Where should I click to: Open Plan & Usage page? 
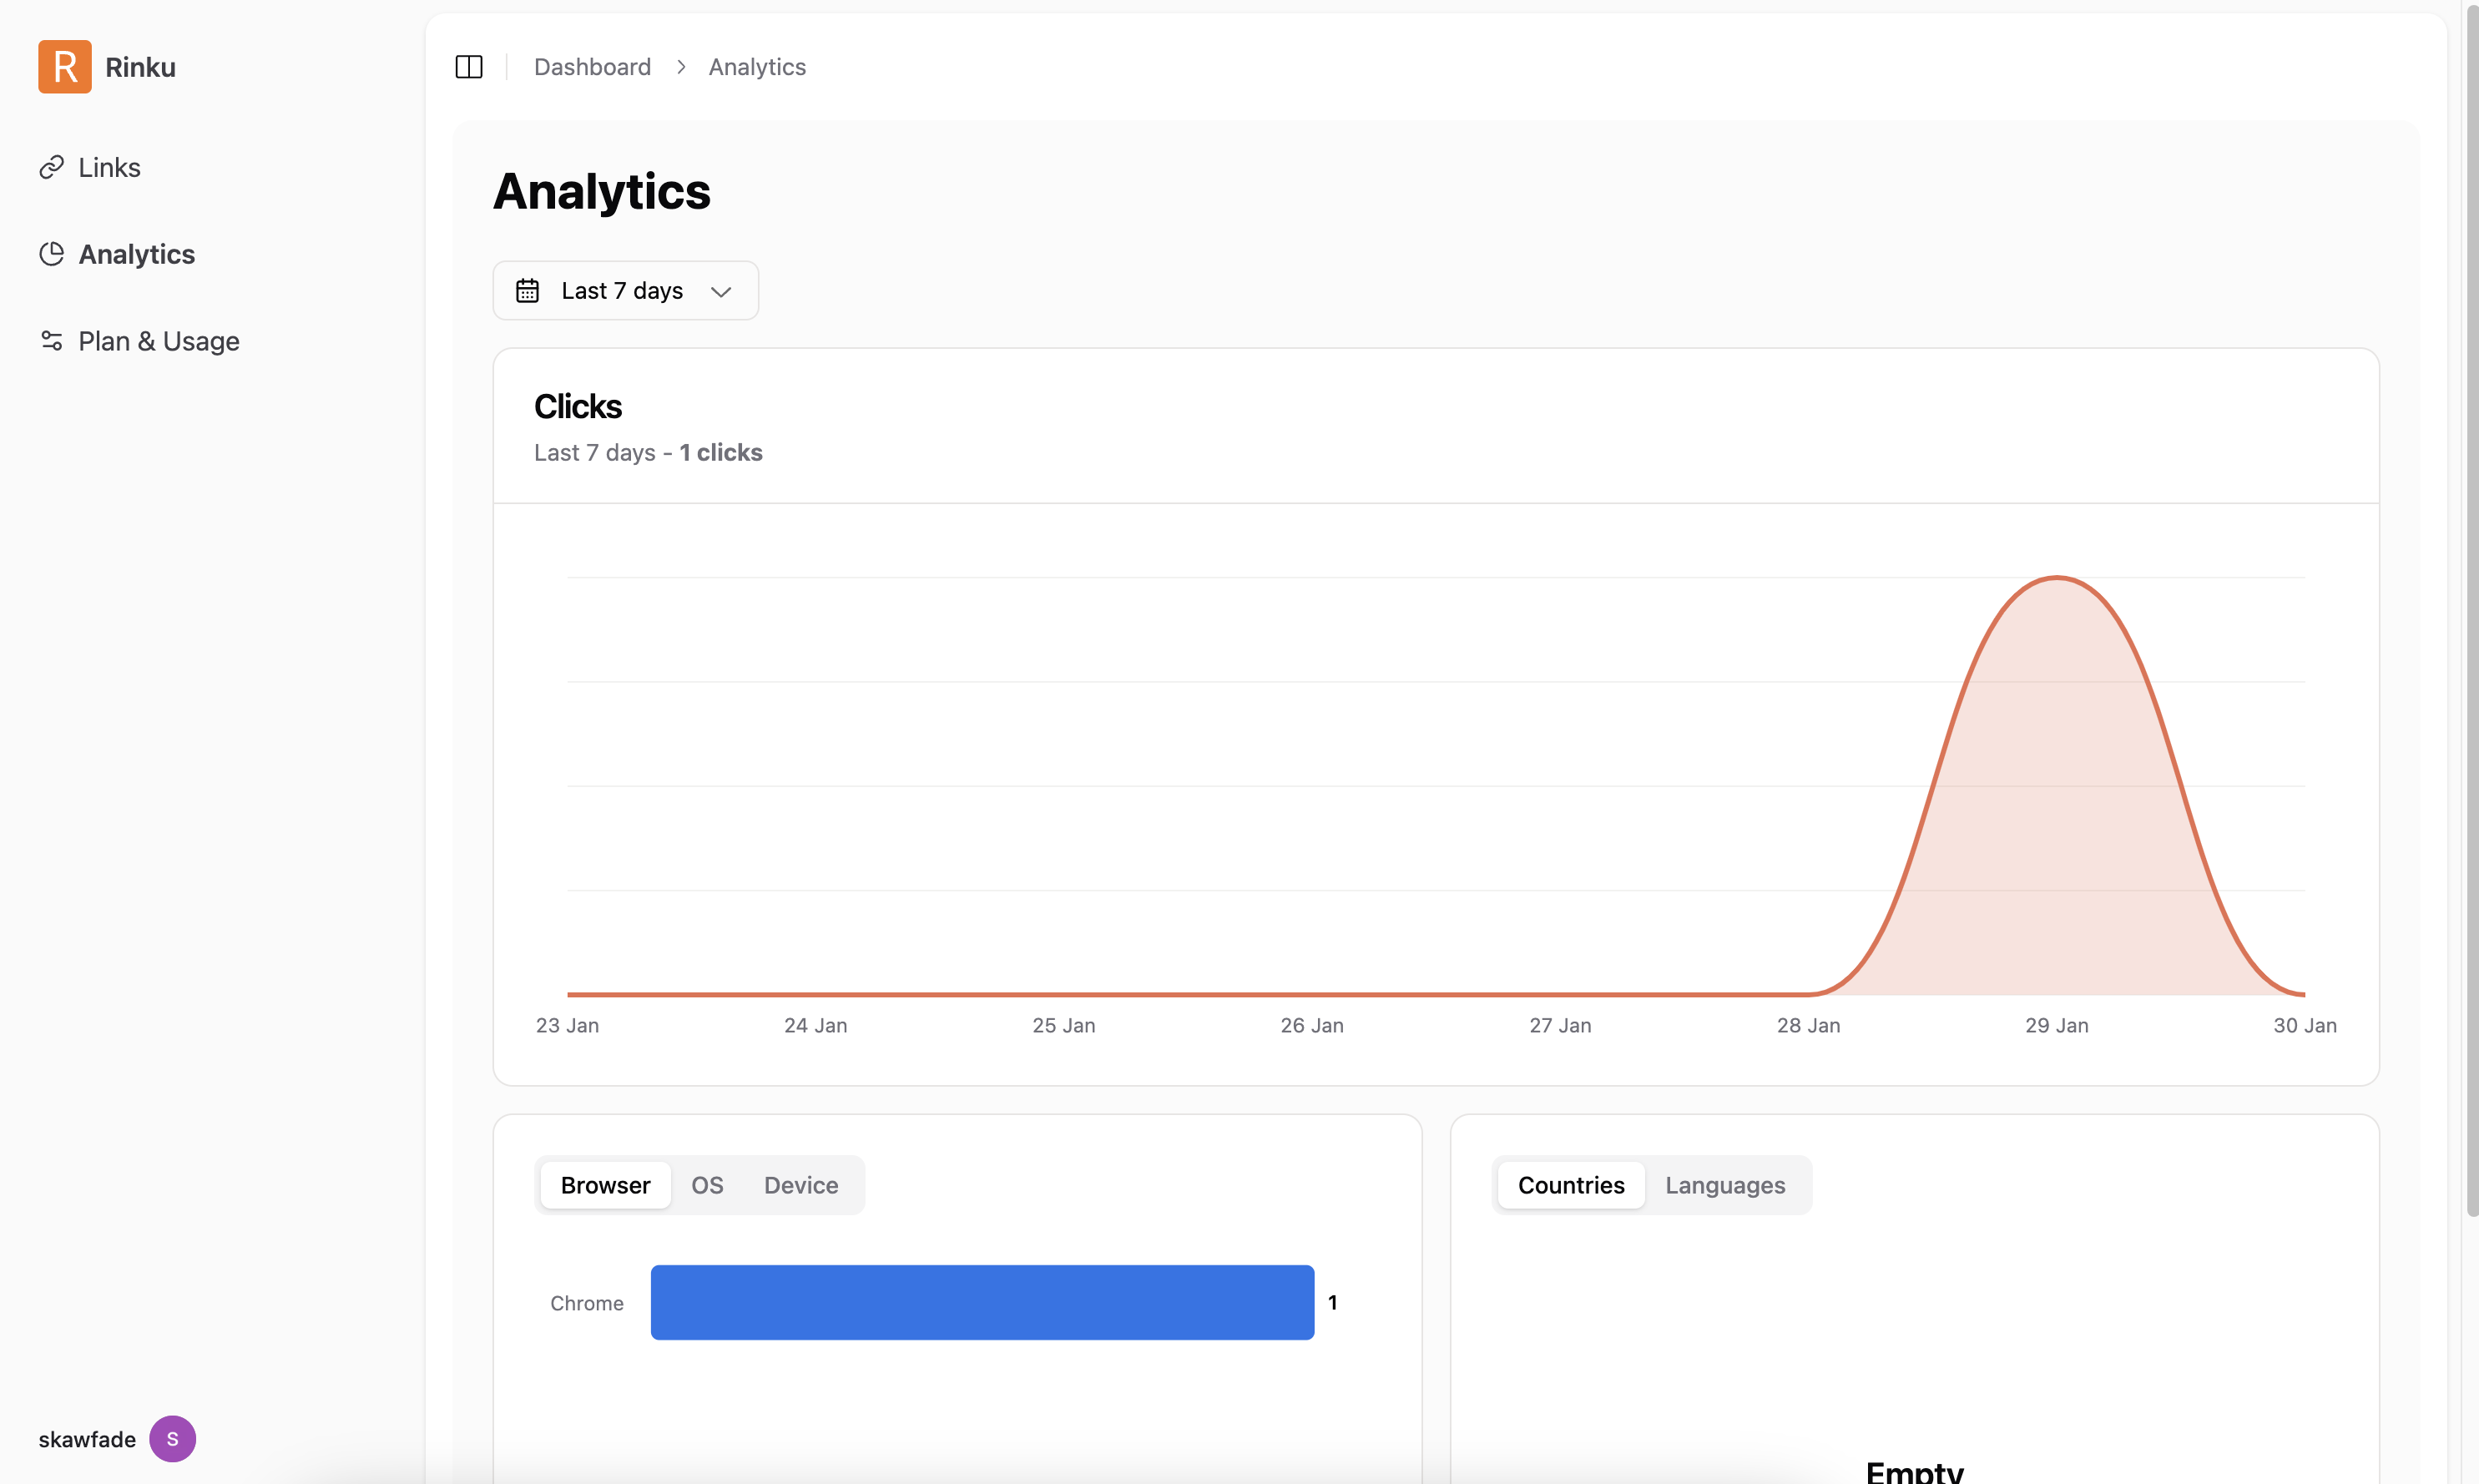click(159, 341)
